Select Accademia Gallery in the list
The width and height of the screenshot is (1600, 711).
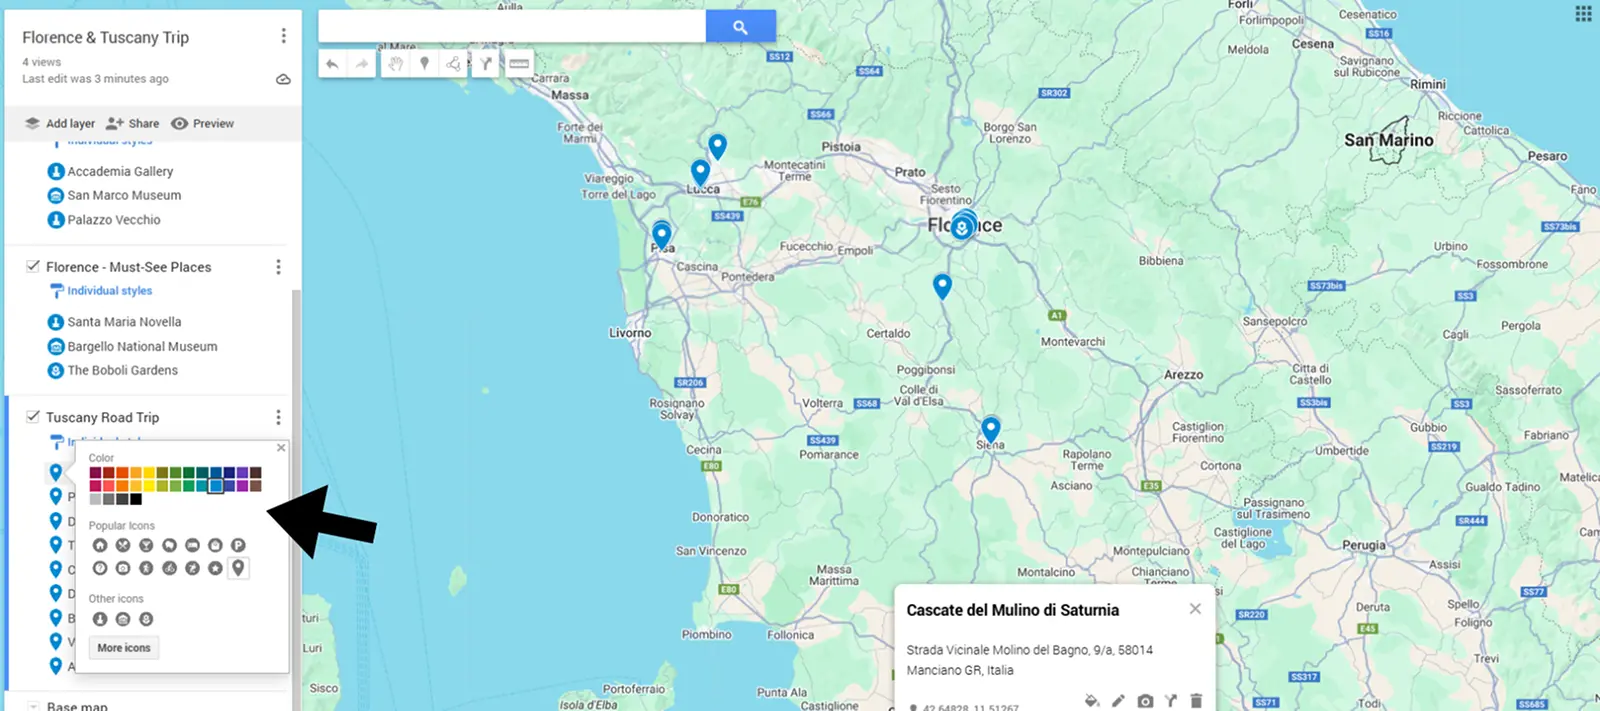(120, 171)
